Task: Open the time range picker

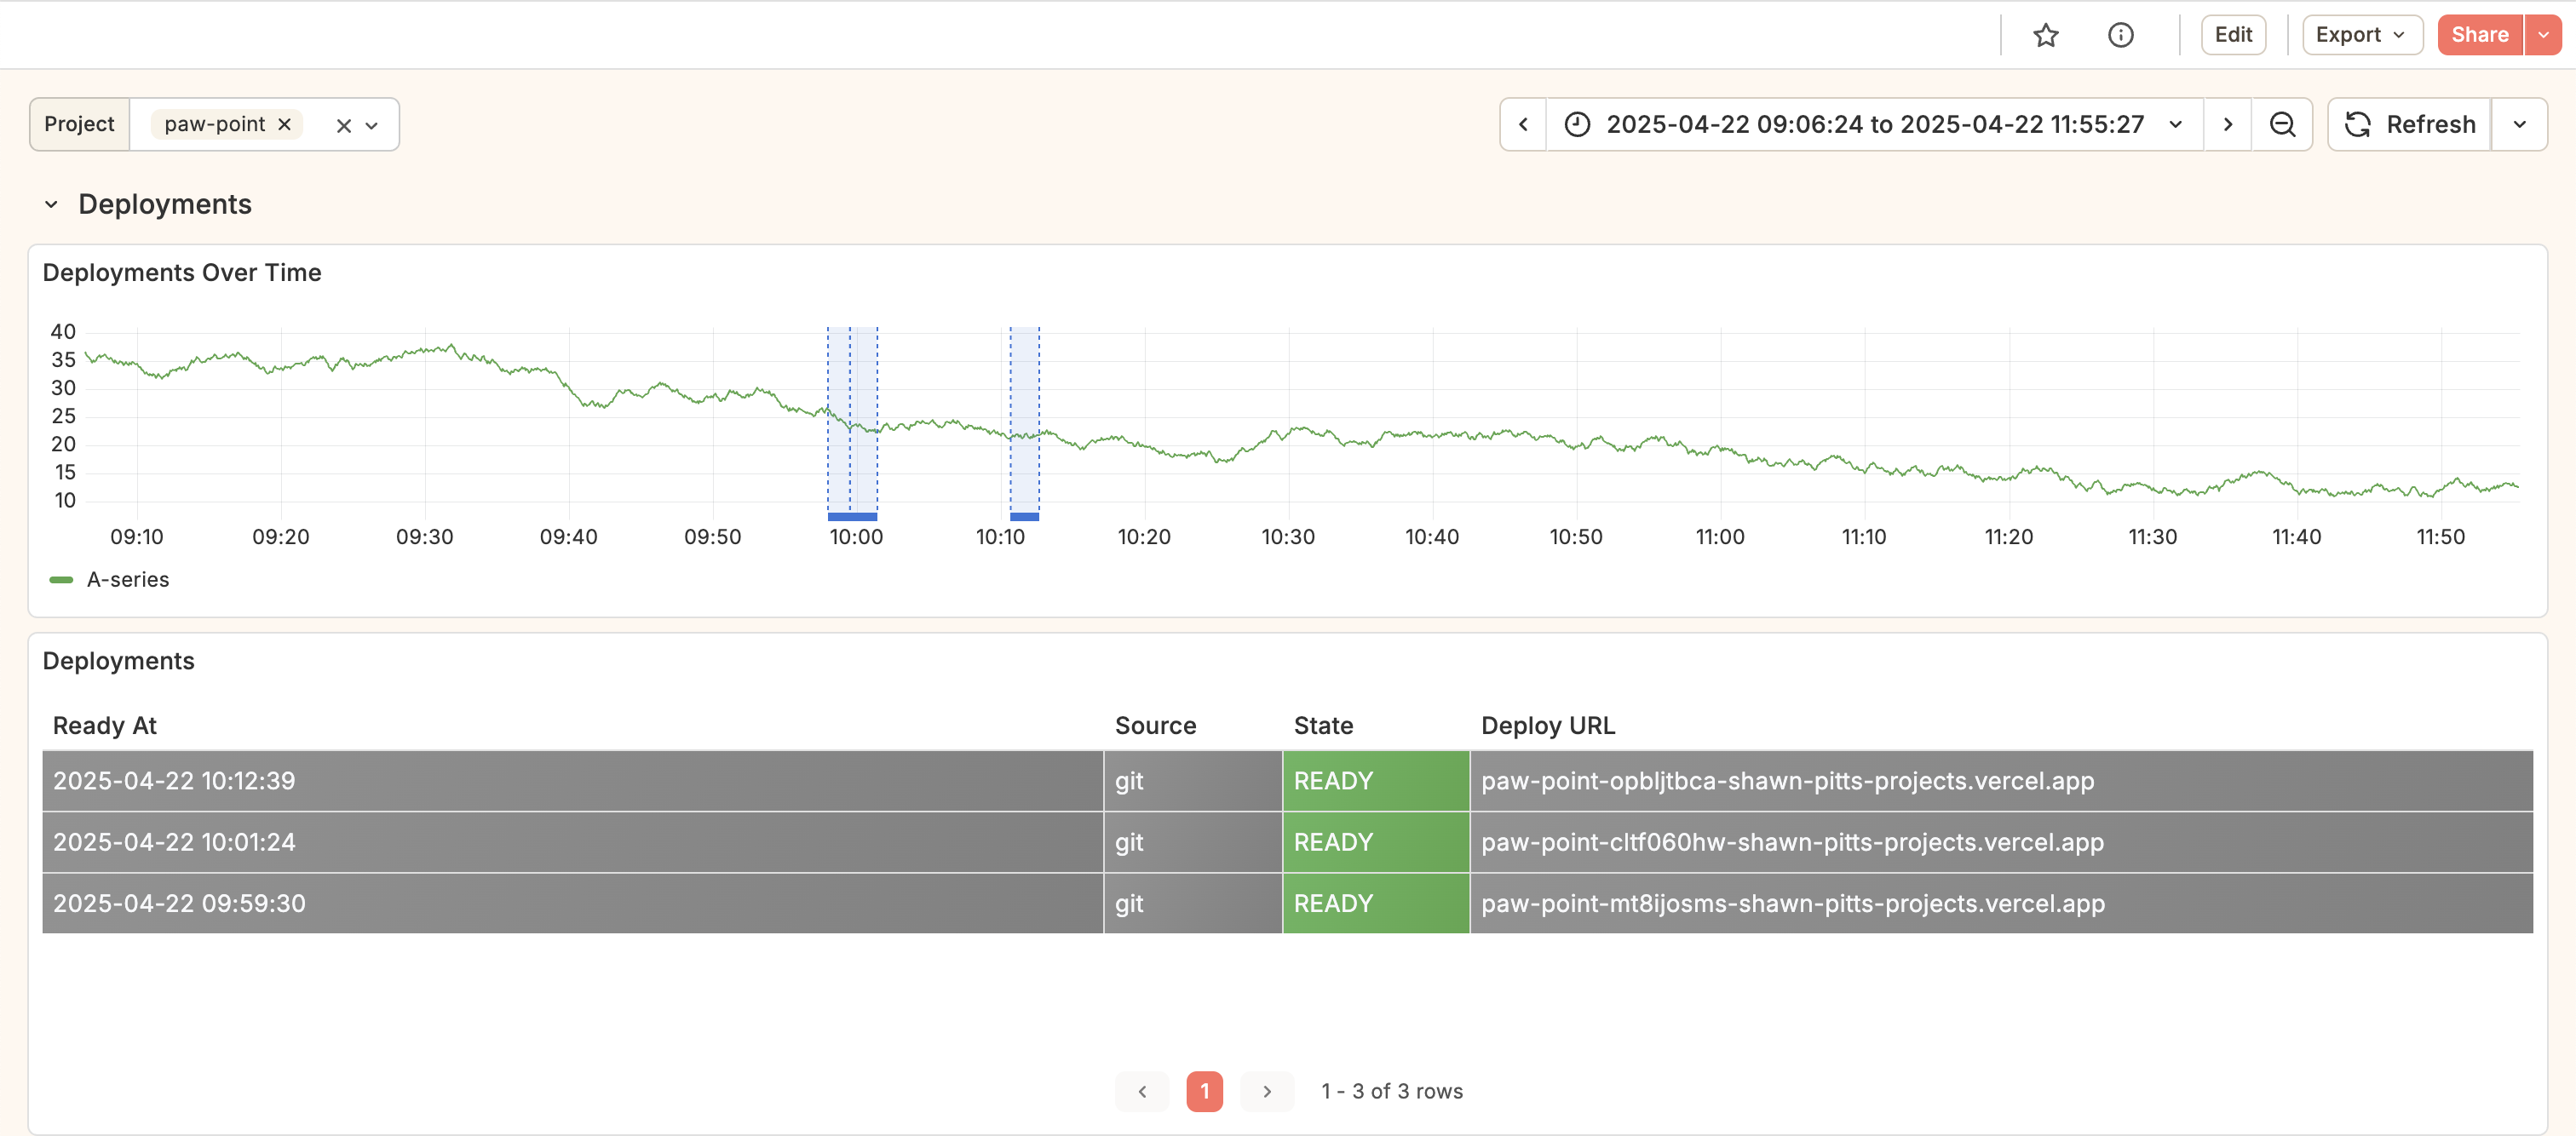Action: tap(1874, 125)
